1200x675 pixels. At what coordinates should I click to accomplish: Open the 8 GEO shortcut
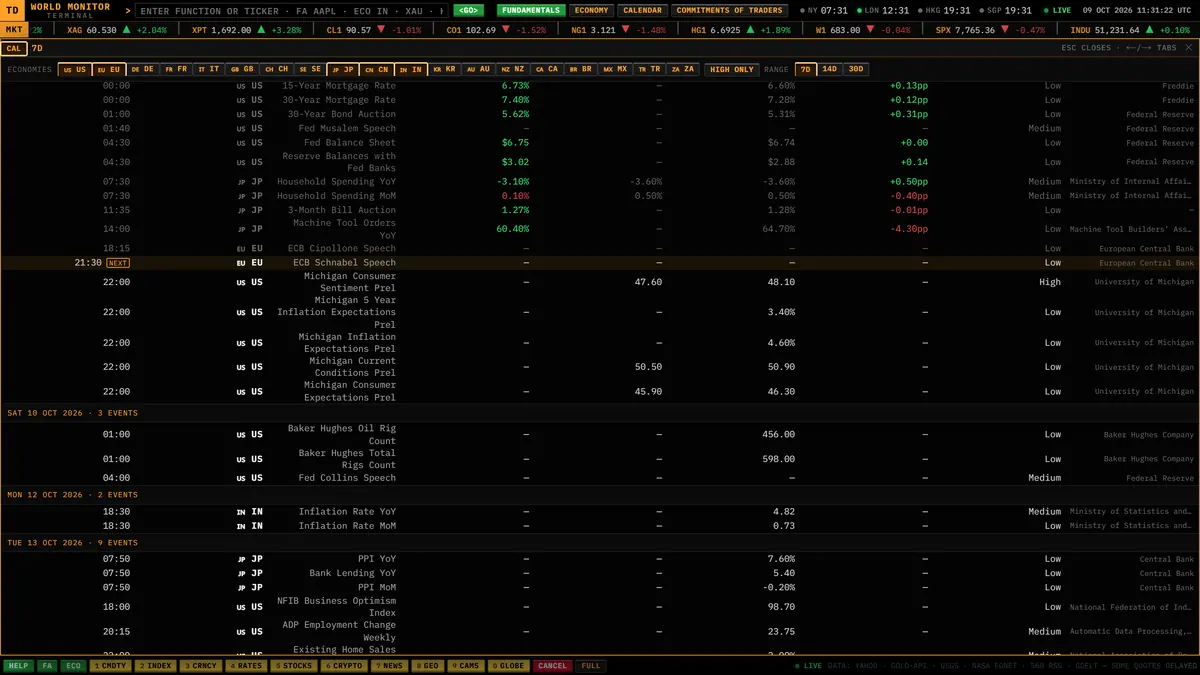pyautogui.click(x=427, y=666)
